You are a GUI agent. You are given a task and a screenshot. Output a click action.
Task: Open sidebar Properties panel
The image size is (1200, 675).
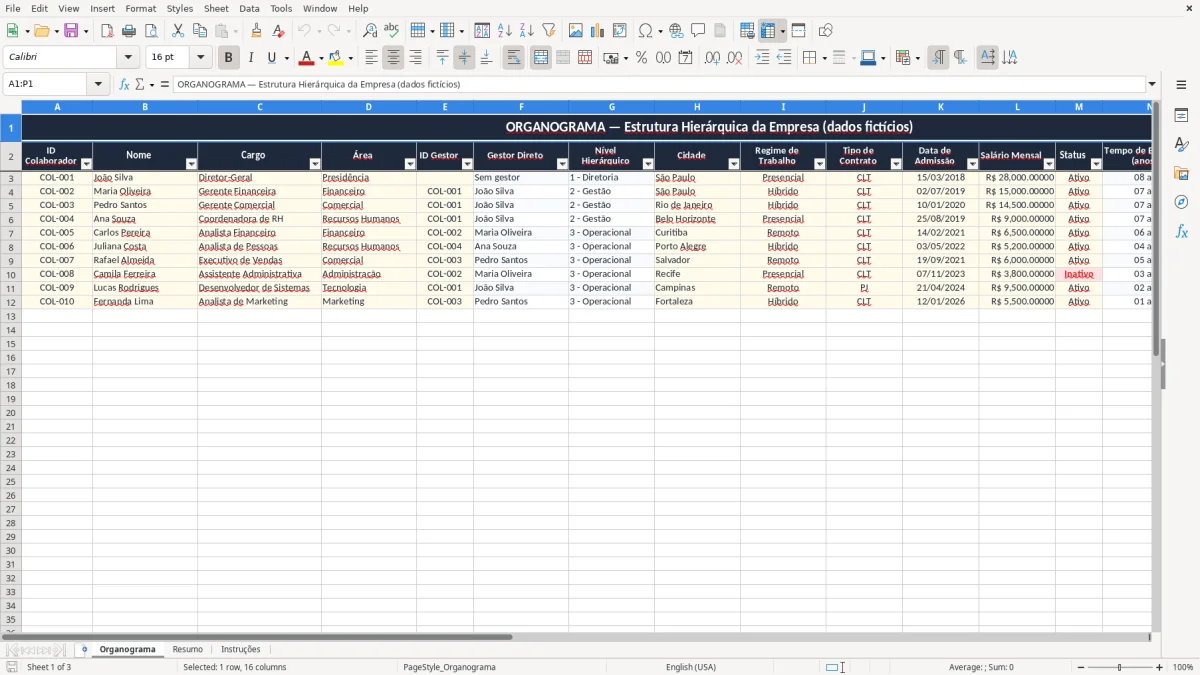click(1181, 115)
